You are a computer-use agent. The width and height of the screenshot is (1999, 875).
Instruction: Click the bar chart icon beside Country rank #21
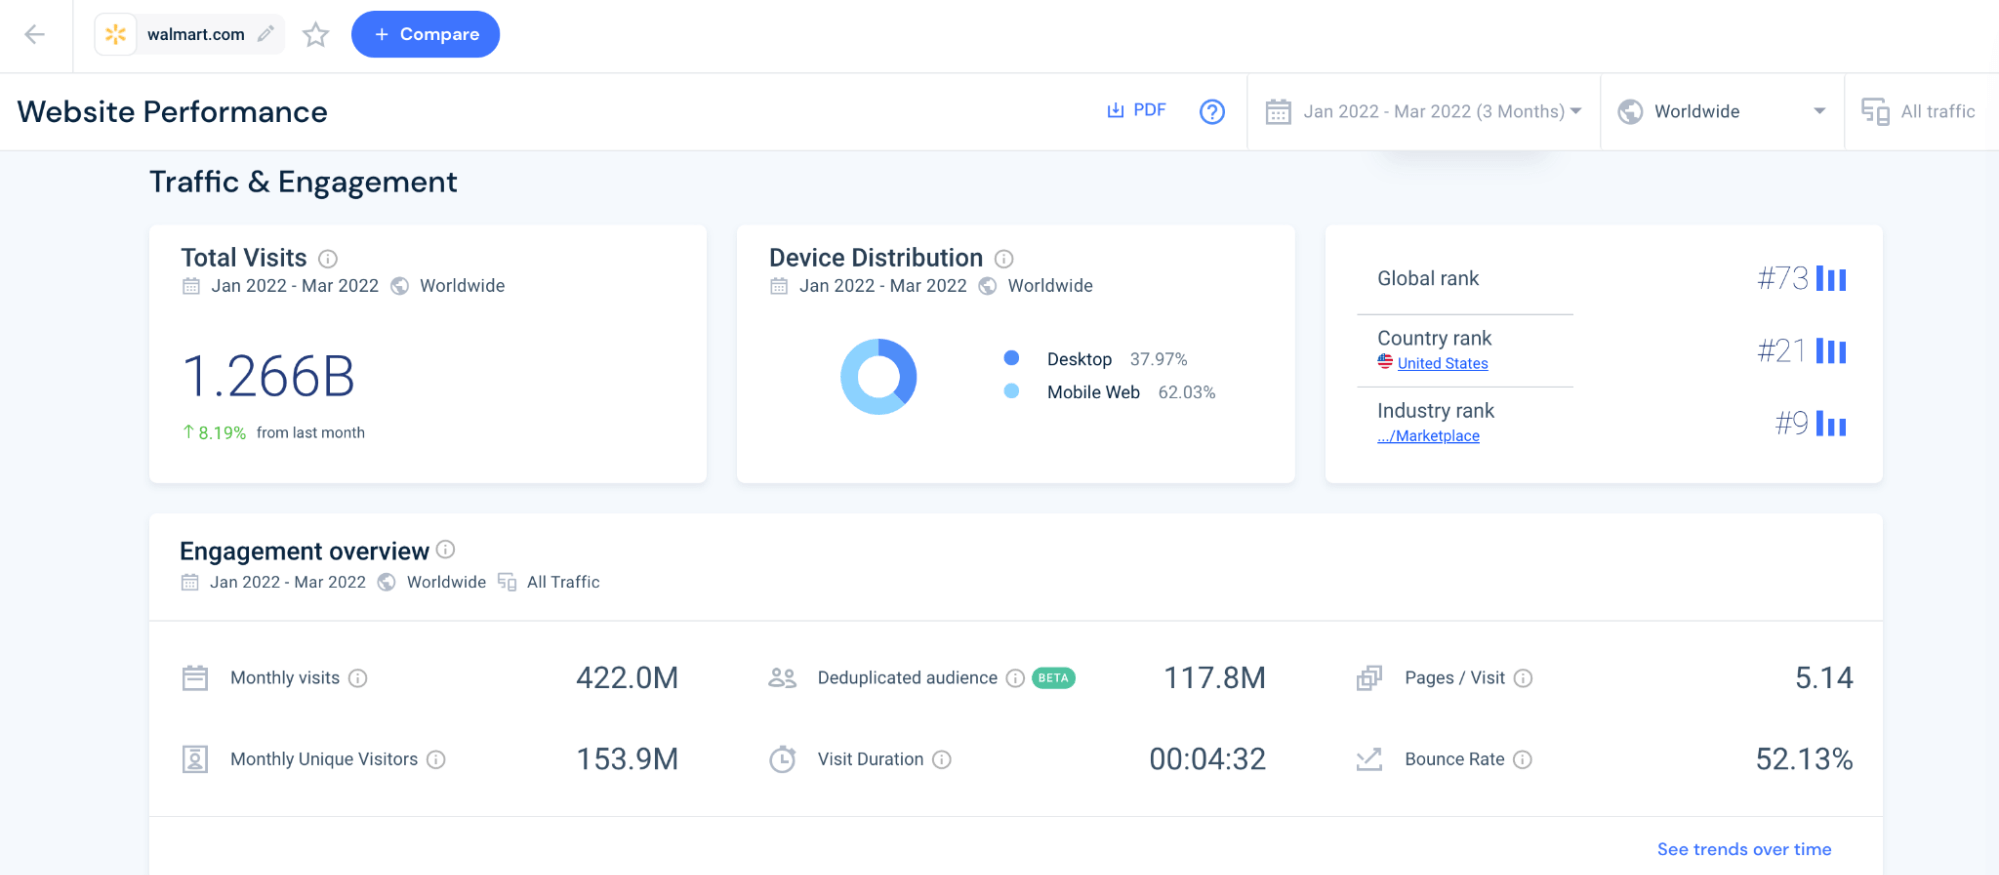tap(1831, 351)
